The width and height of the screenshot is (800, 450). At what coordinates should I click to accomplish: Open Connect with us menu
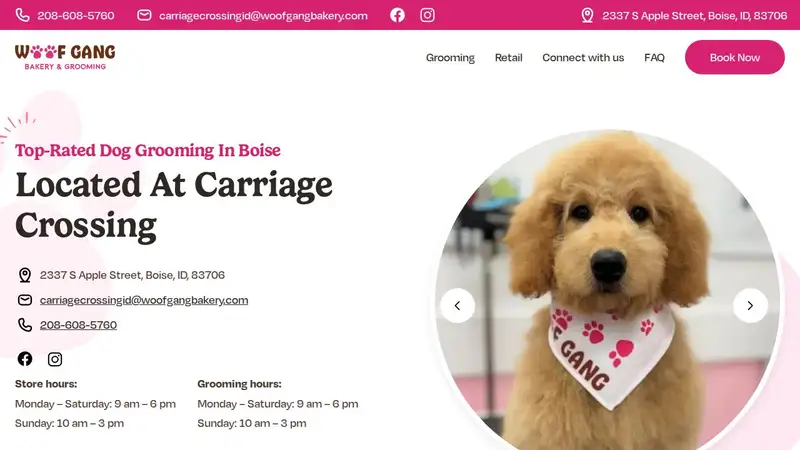click(x=583, y=58)
